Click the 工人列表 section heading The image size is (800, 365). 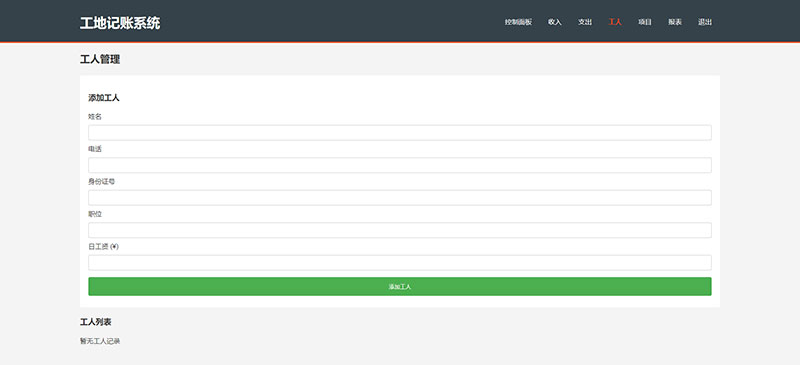pos(96,322)
